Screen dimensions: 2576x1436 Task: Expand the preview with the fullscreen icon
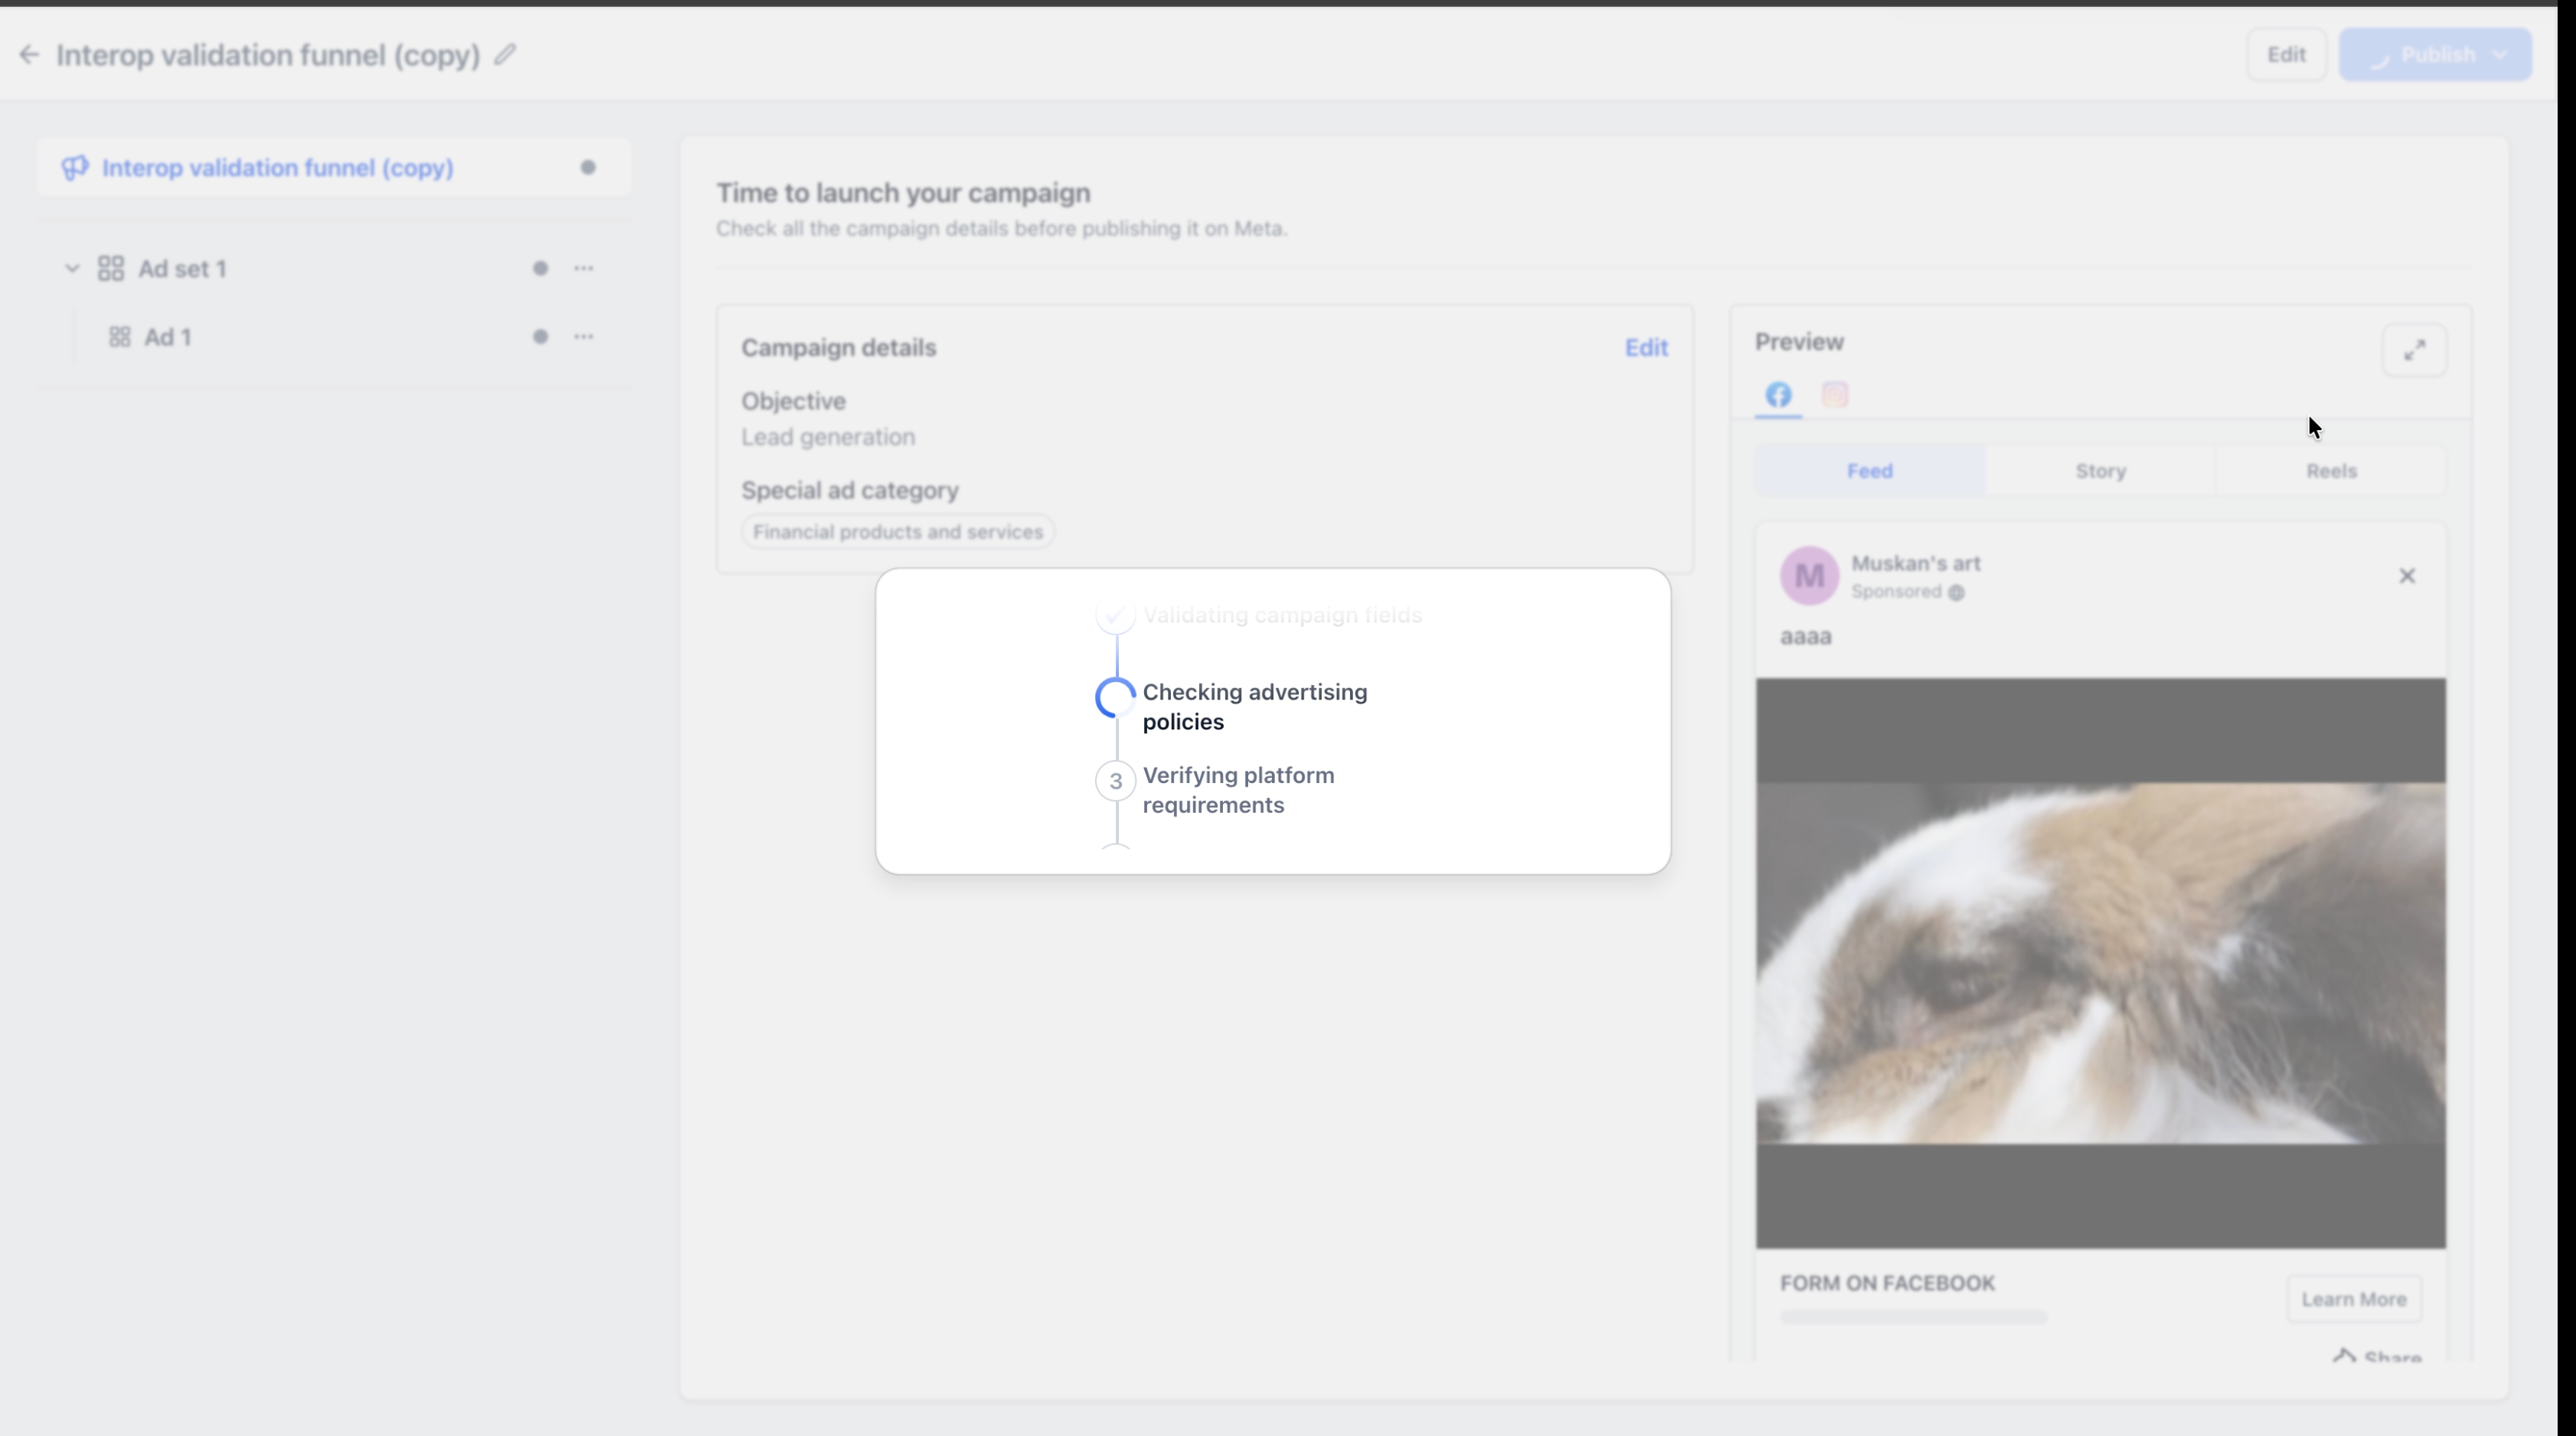tap(2415, 350)
